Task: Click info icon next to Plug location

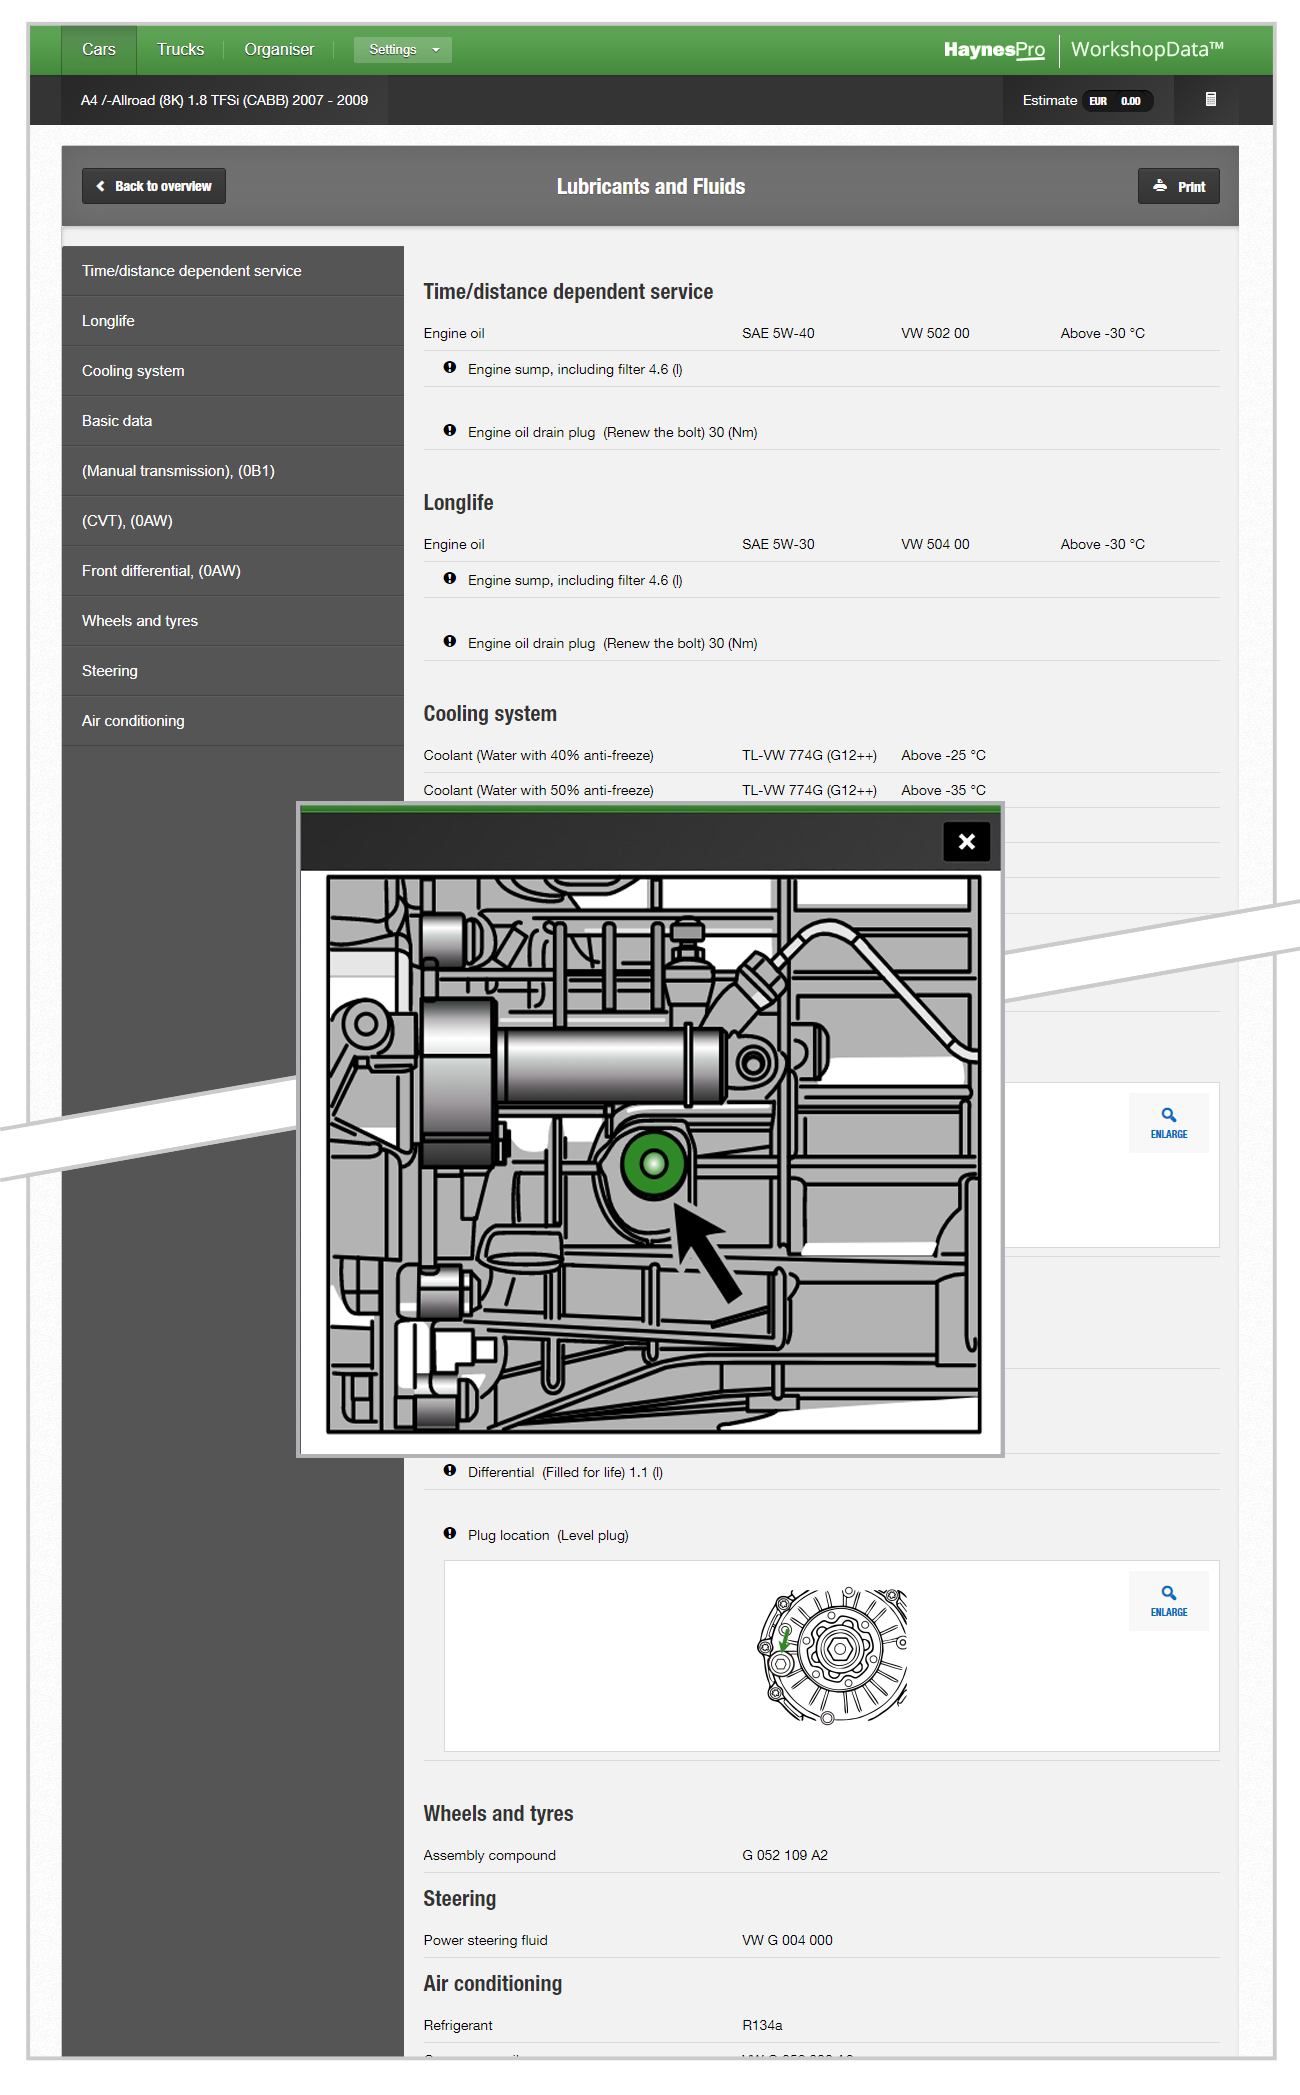Action: (x=450, y=1534)
